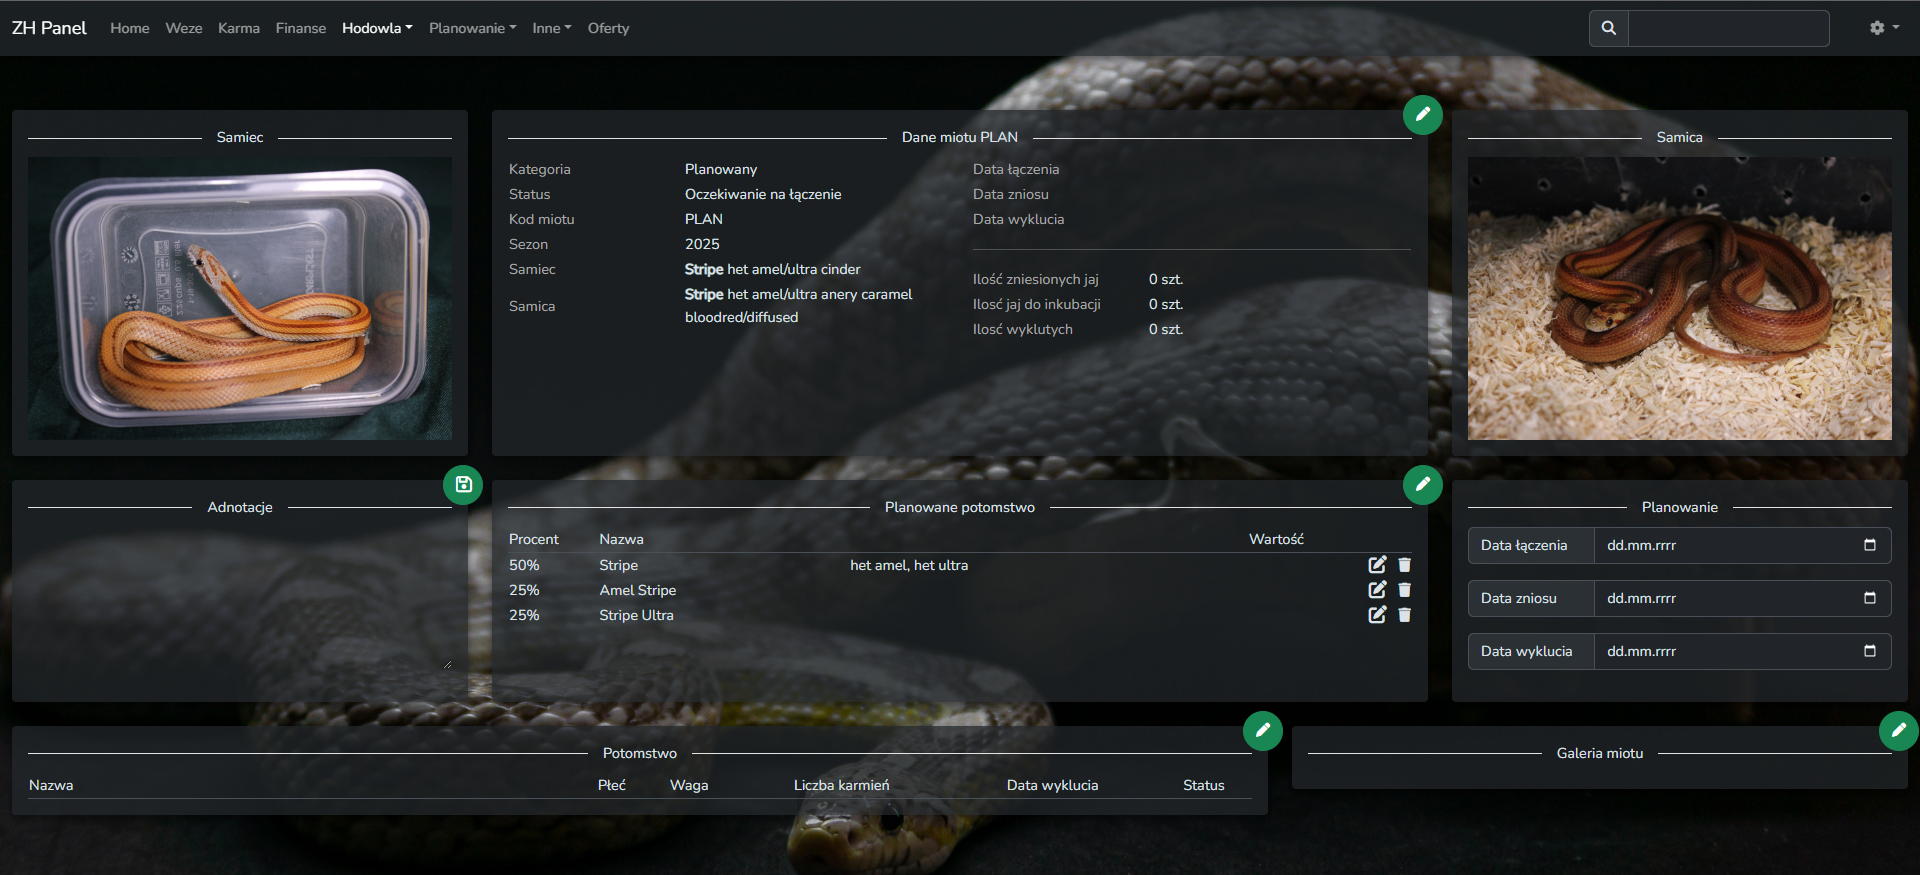Open the Samiec snake photo

pos(240,298)
